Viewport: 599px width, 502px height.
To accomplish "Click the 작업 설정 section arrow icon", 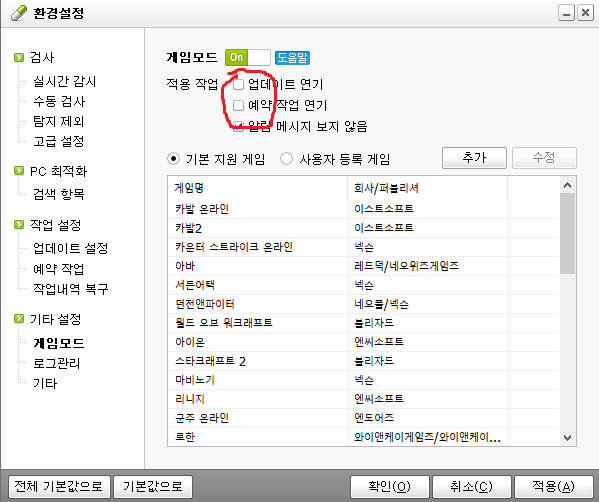I will [19, 225].
